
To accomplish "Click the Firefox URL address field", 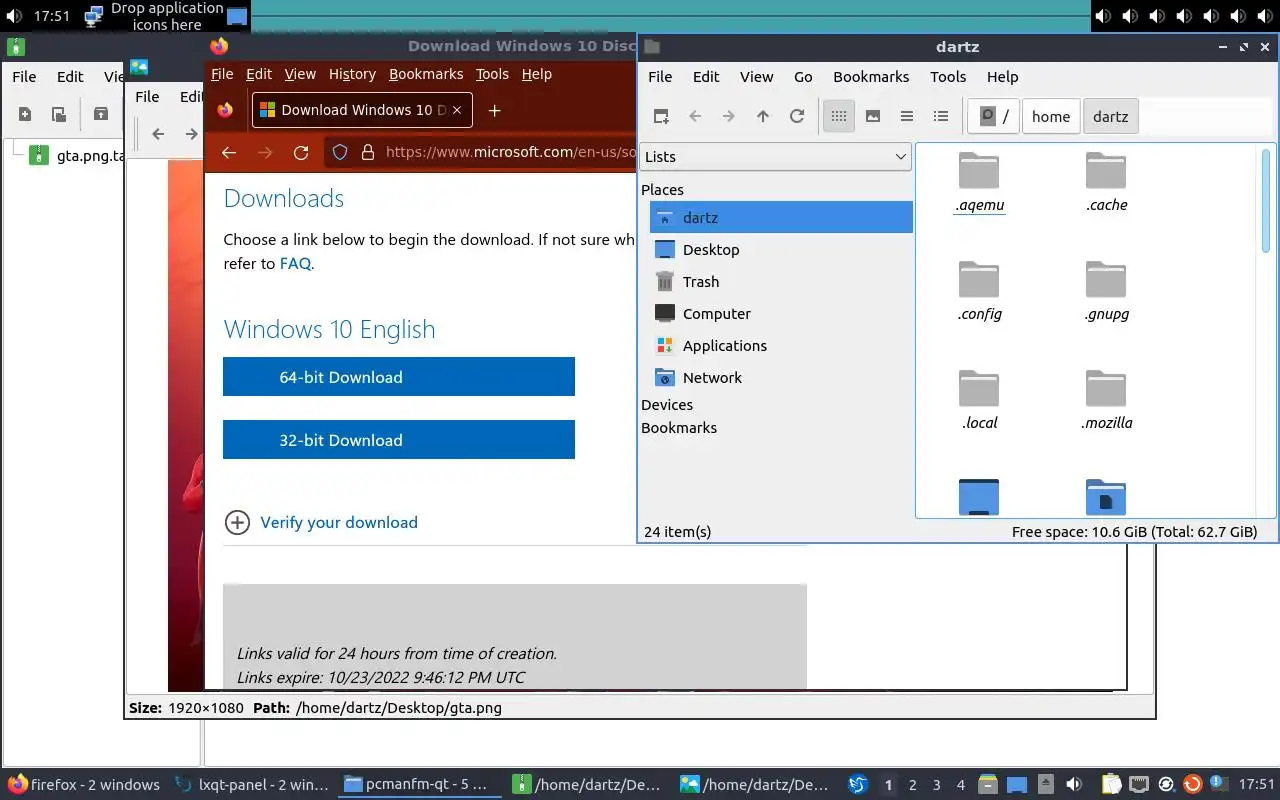I will 510,152.
